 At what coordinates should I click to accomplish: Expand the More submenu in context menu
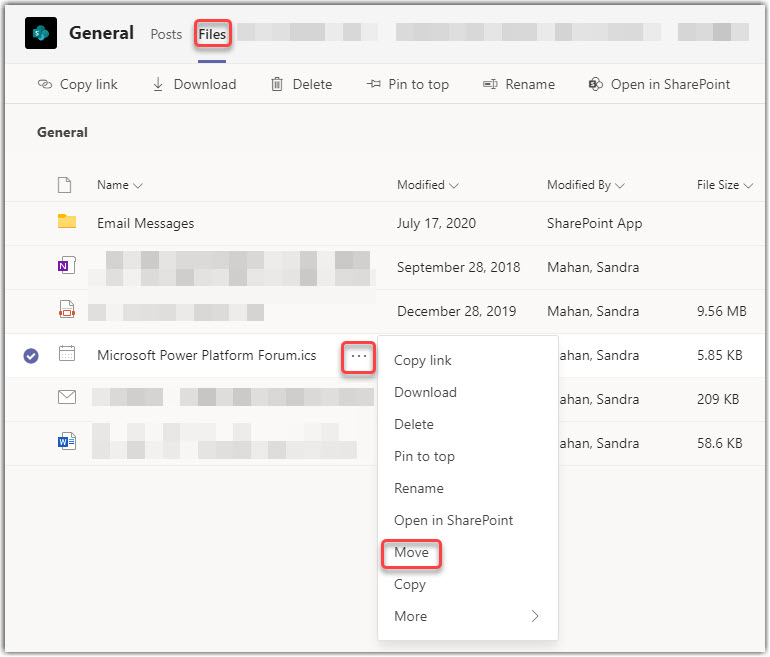[466, 616]
